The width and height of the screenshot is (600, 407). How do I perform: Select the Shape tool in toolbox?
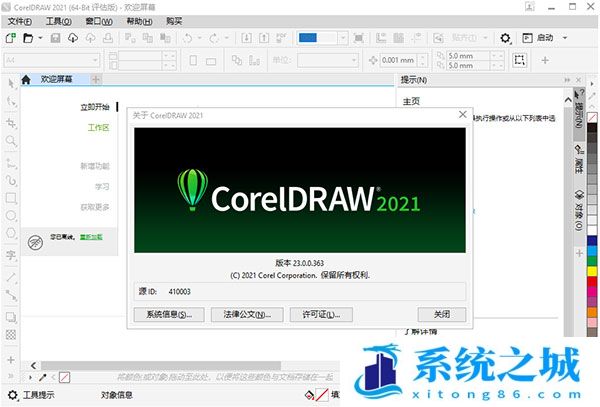(x=11, y=102)
